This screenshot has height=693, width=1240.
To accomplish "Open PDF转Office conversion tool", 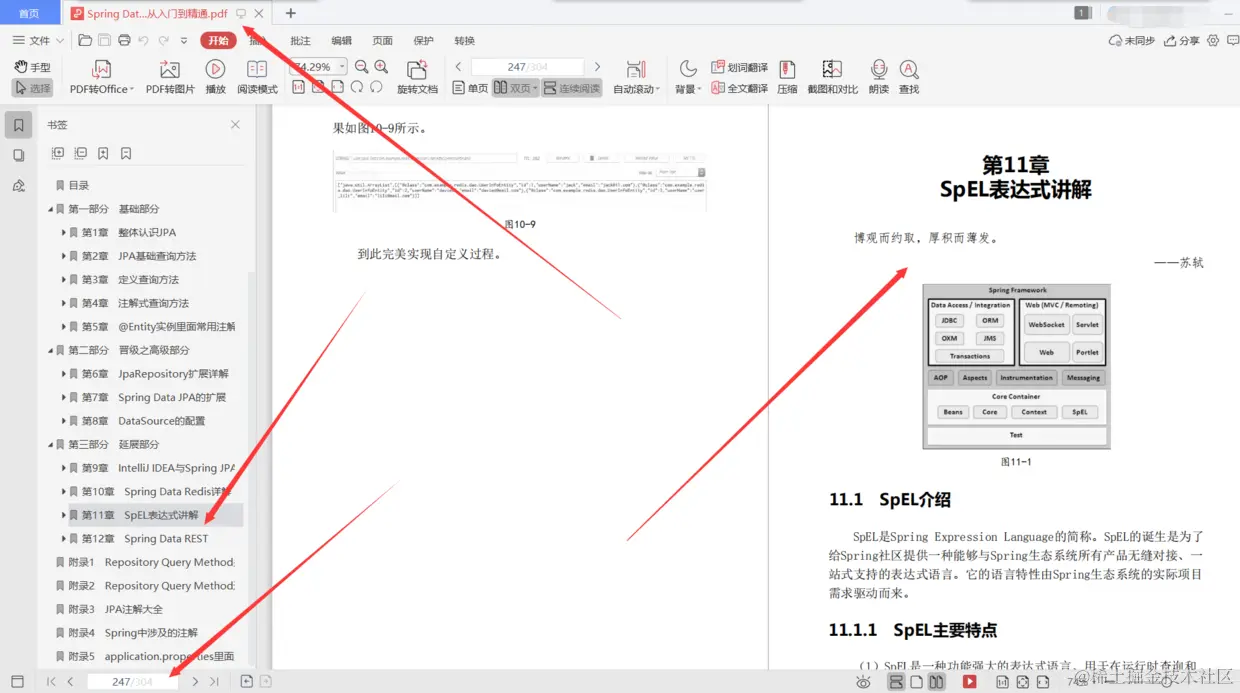I will (x=101, y=77).
